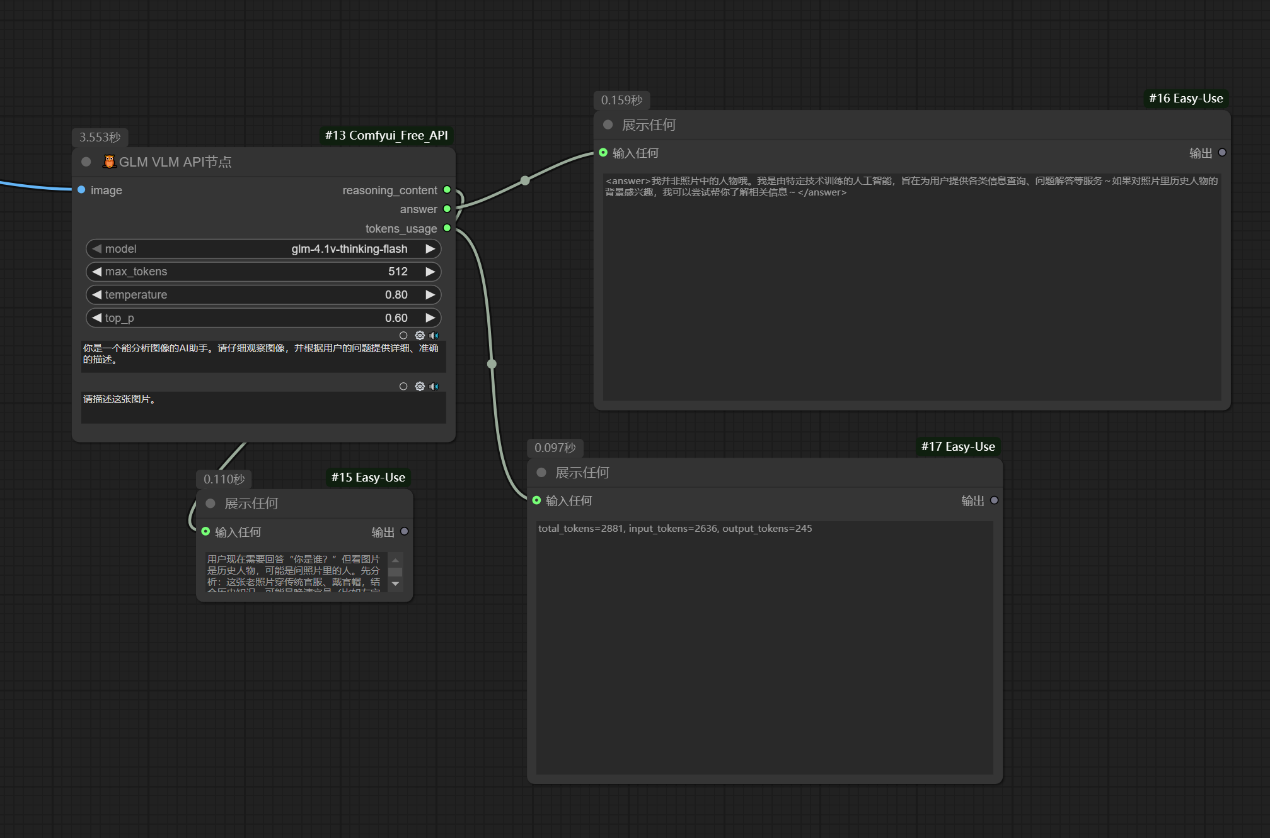
Task: Click the speaker icon above the user prompt
Action: 434,386
